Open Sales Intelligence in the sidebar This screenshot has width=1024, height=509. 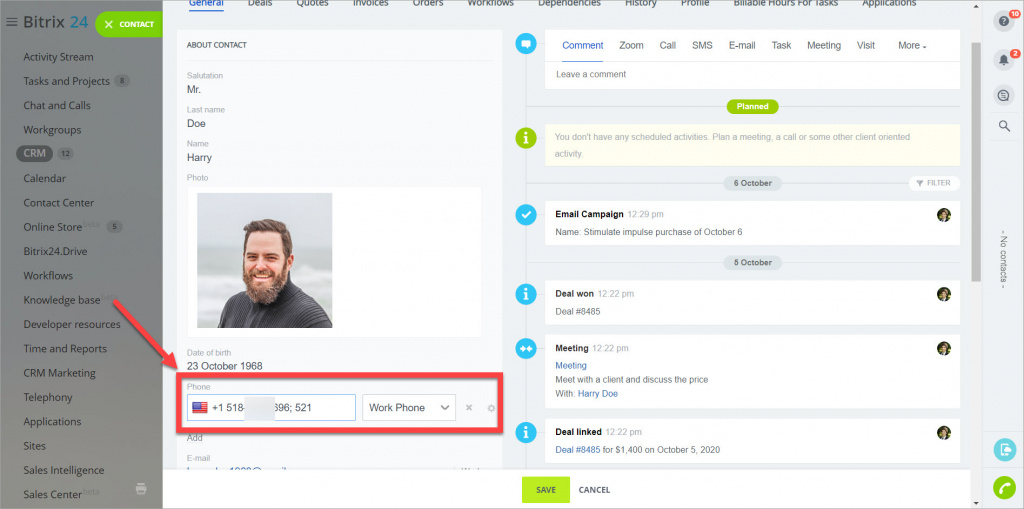(x=63, y=470)
